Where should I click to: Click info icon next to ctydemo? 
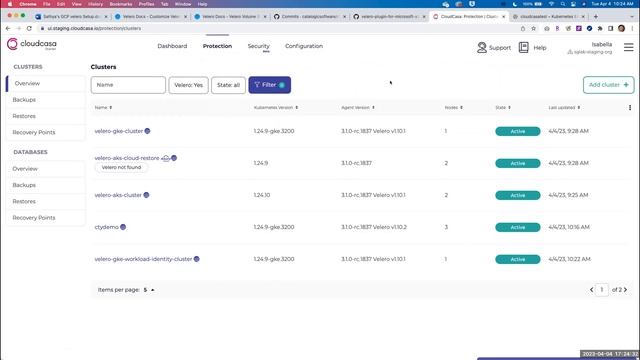click(x=123, y=227)
